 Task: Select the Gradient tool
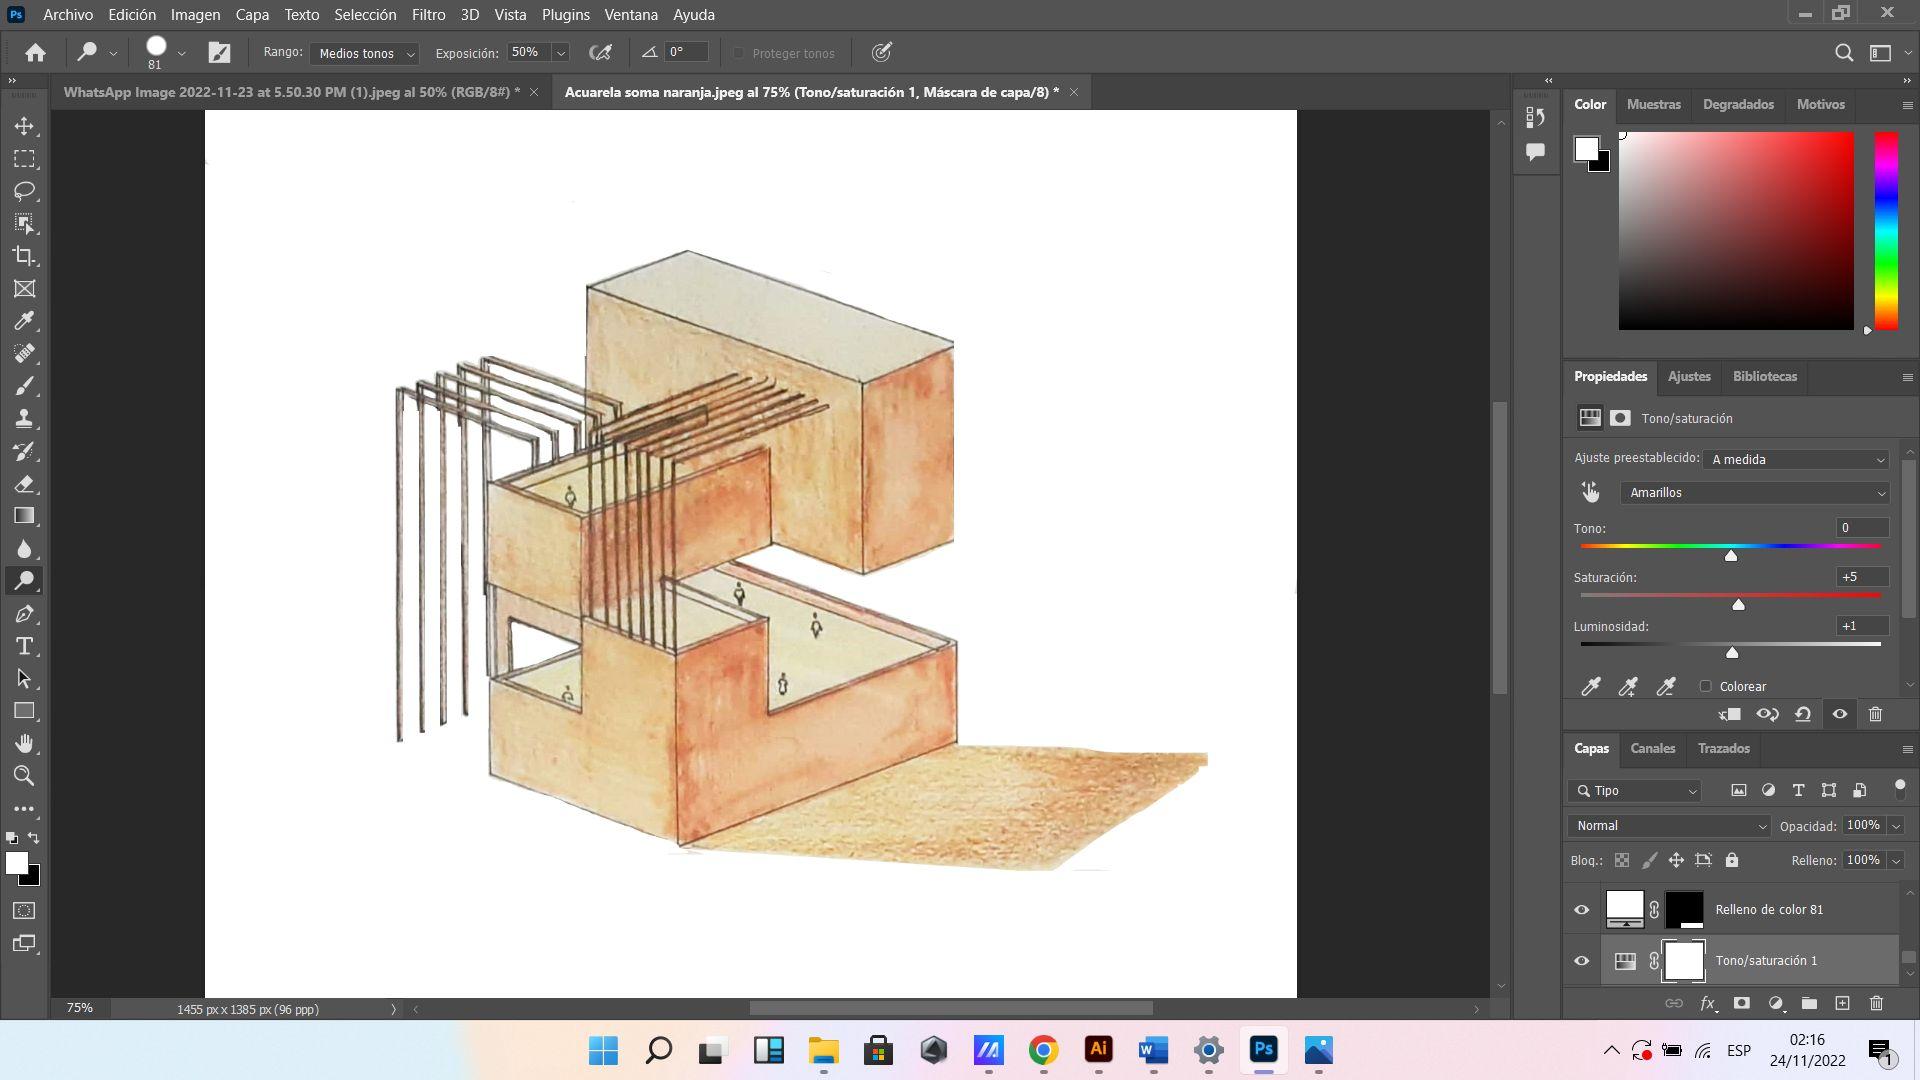coord(24,516)
